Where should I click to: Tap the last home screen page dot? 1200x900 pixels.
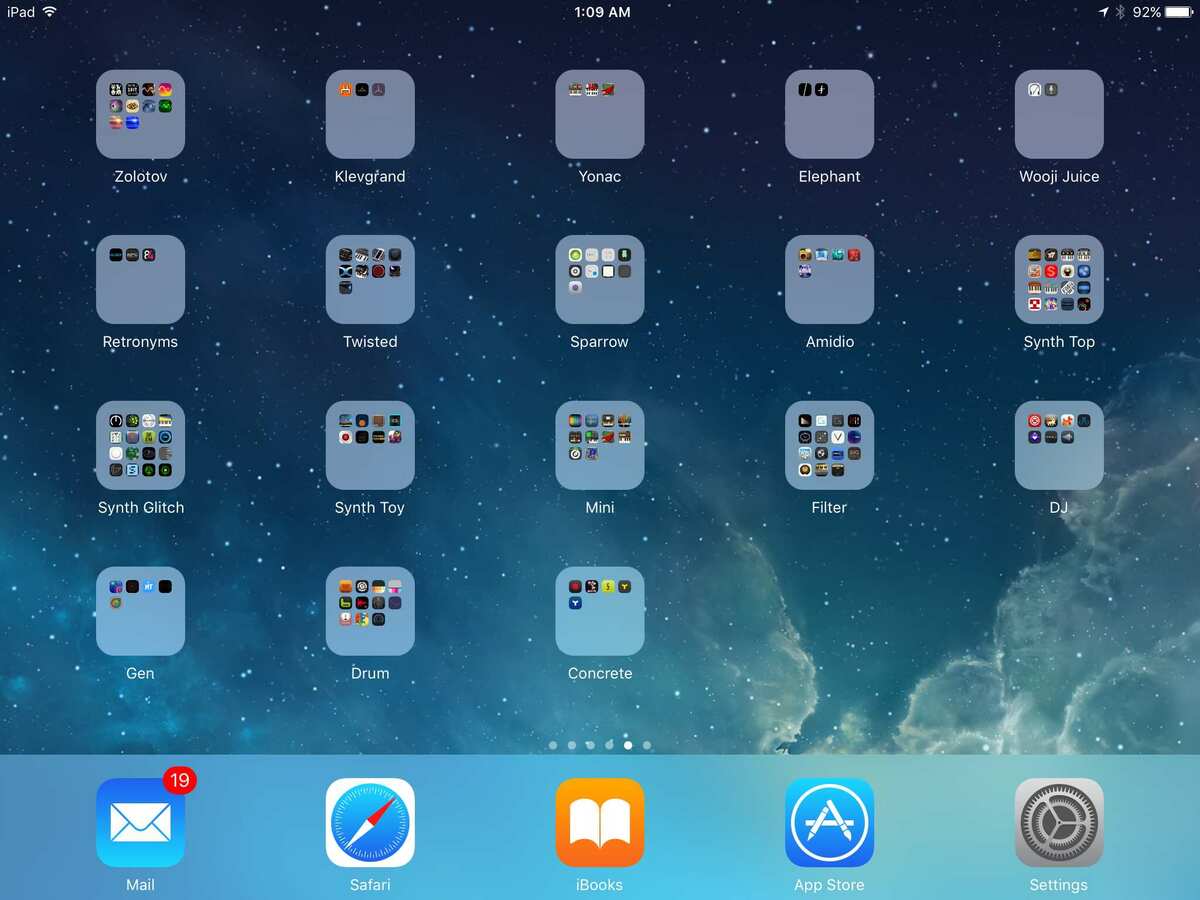(x=647, y=745)
